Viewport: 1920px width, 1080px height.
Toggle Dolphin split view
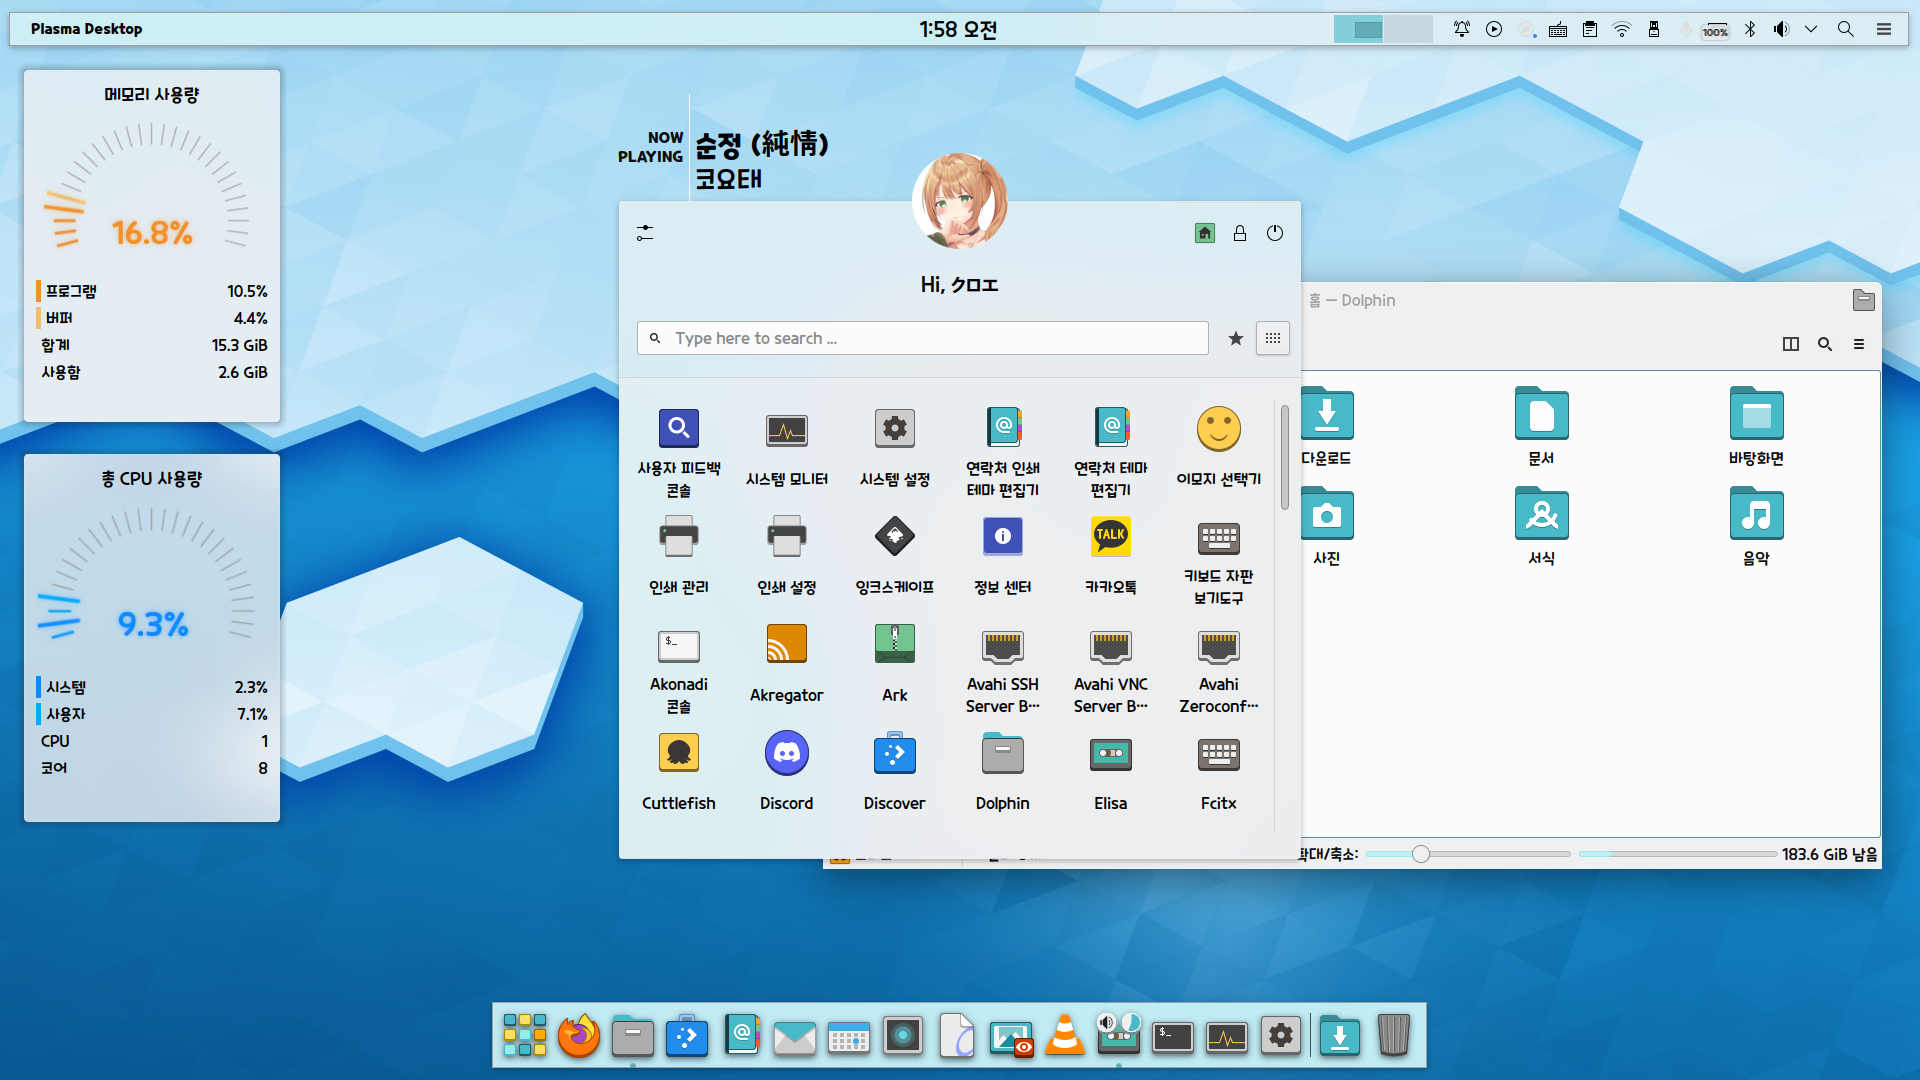[x=1791, y=344]
